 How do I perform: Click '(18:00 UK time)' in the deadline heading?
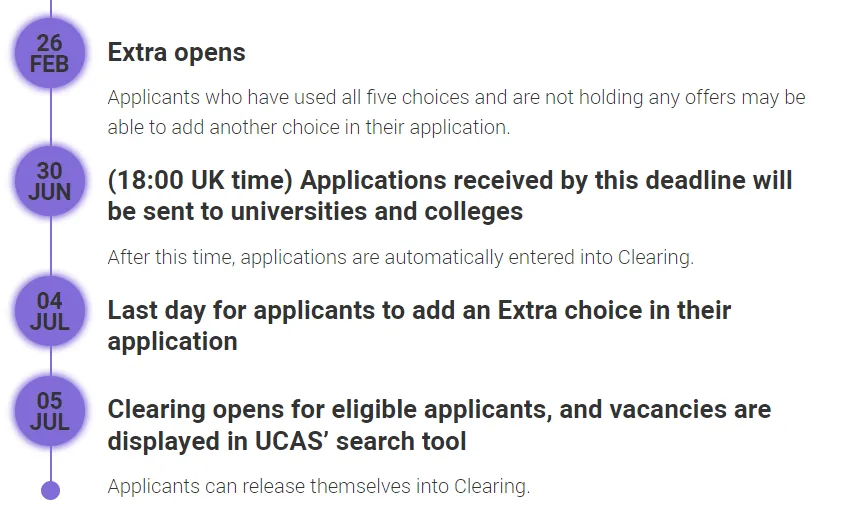200,181
